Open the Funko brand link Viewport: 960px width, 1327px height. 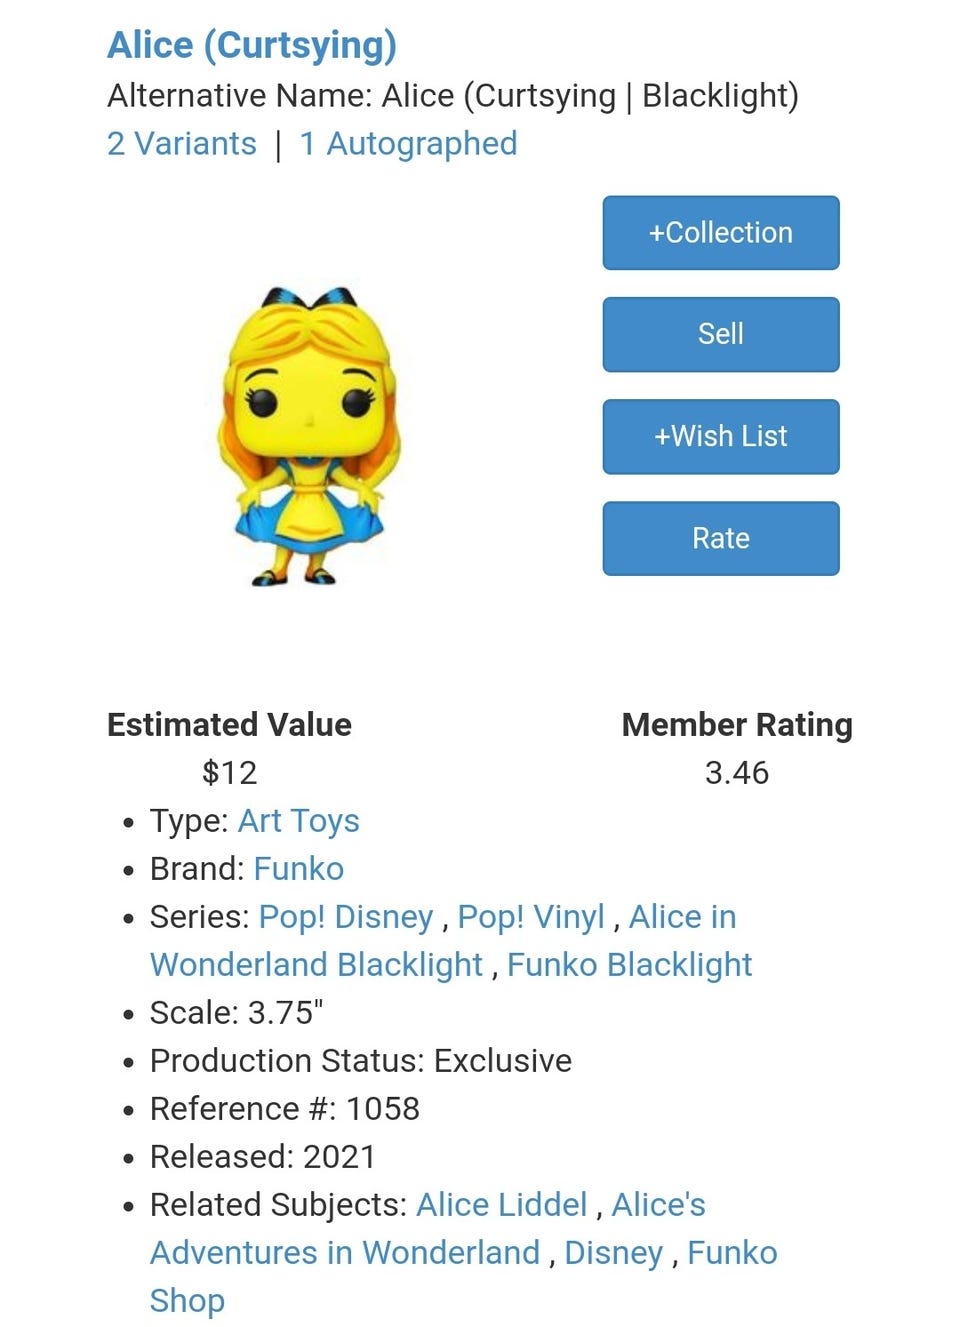pos(299,869)
